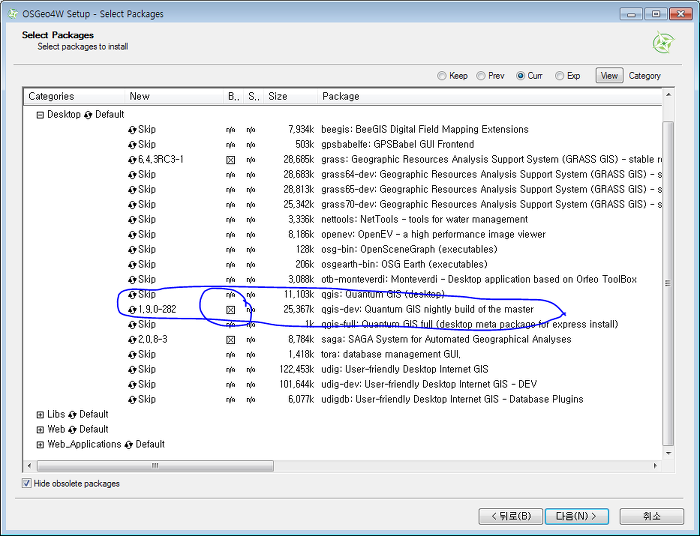Expand the Web category

[40, 430]
